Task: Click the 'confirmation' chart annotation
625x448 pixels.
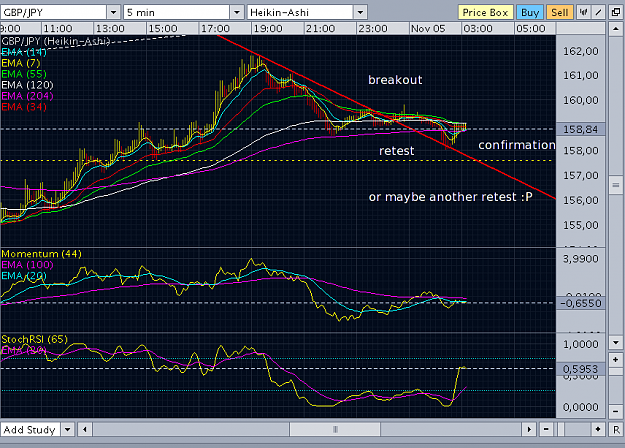Action: click(517, 145)
